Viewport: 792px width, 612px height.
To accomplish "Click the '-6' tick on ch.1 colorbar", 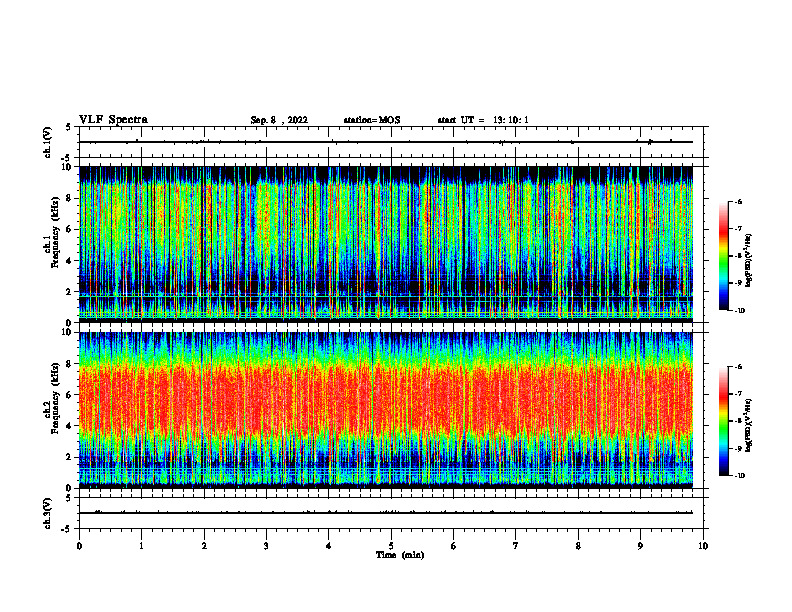I will point(739,201).
